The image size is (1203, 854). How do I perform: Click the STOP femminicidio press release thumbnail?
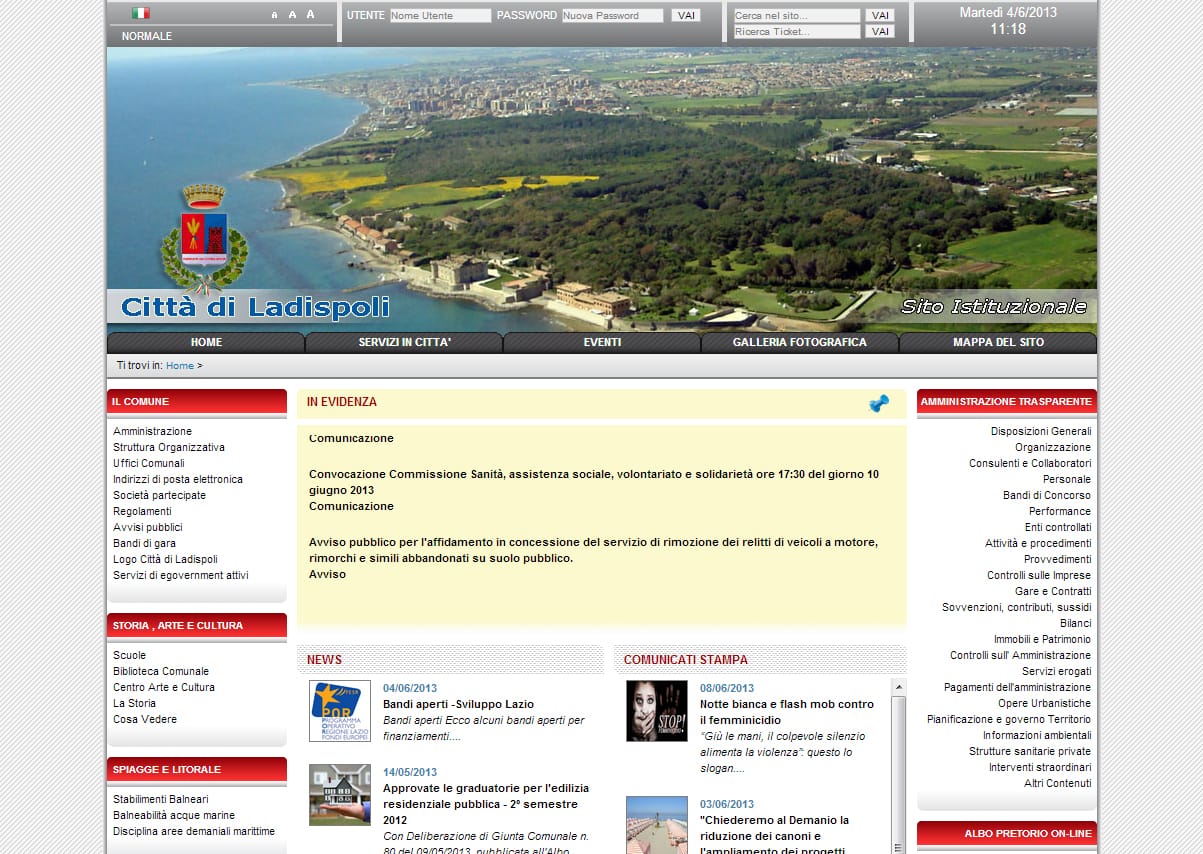pos(656,710)
